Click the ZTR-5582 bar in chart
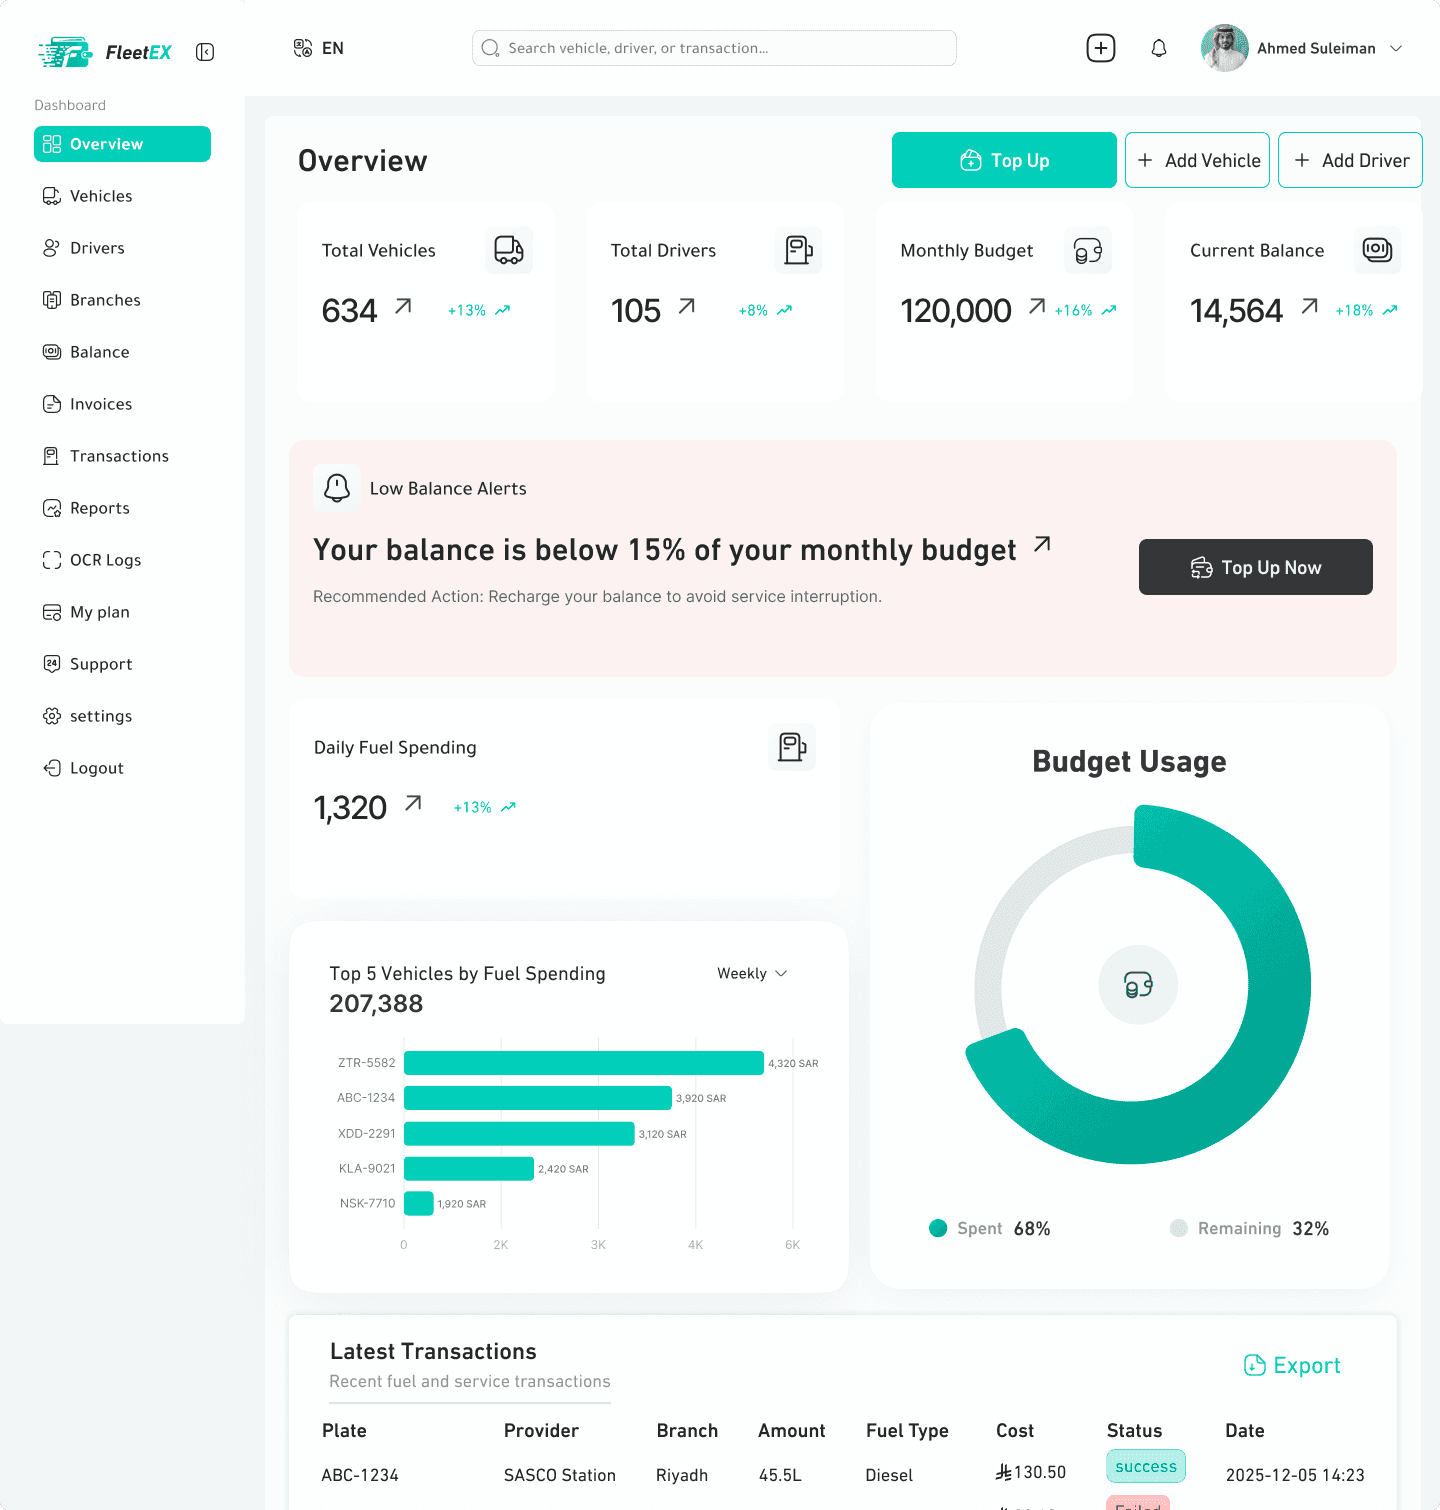 pos(584,1063)
